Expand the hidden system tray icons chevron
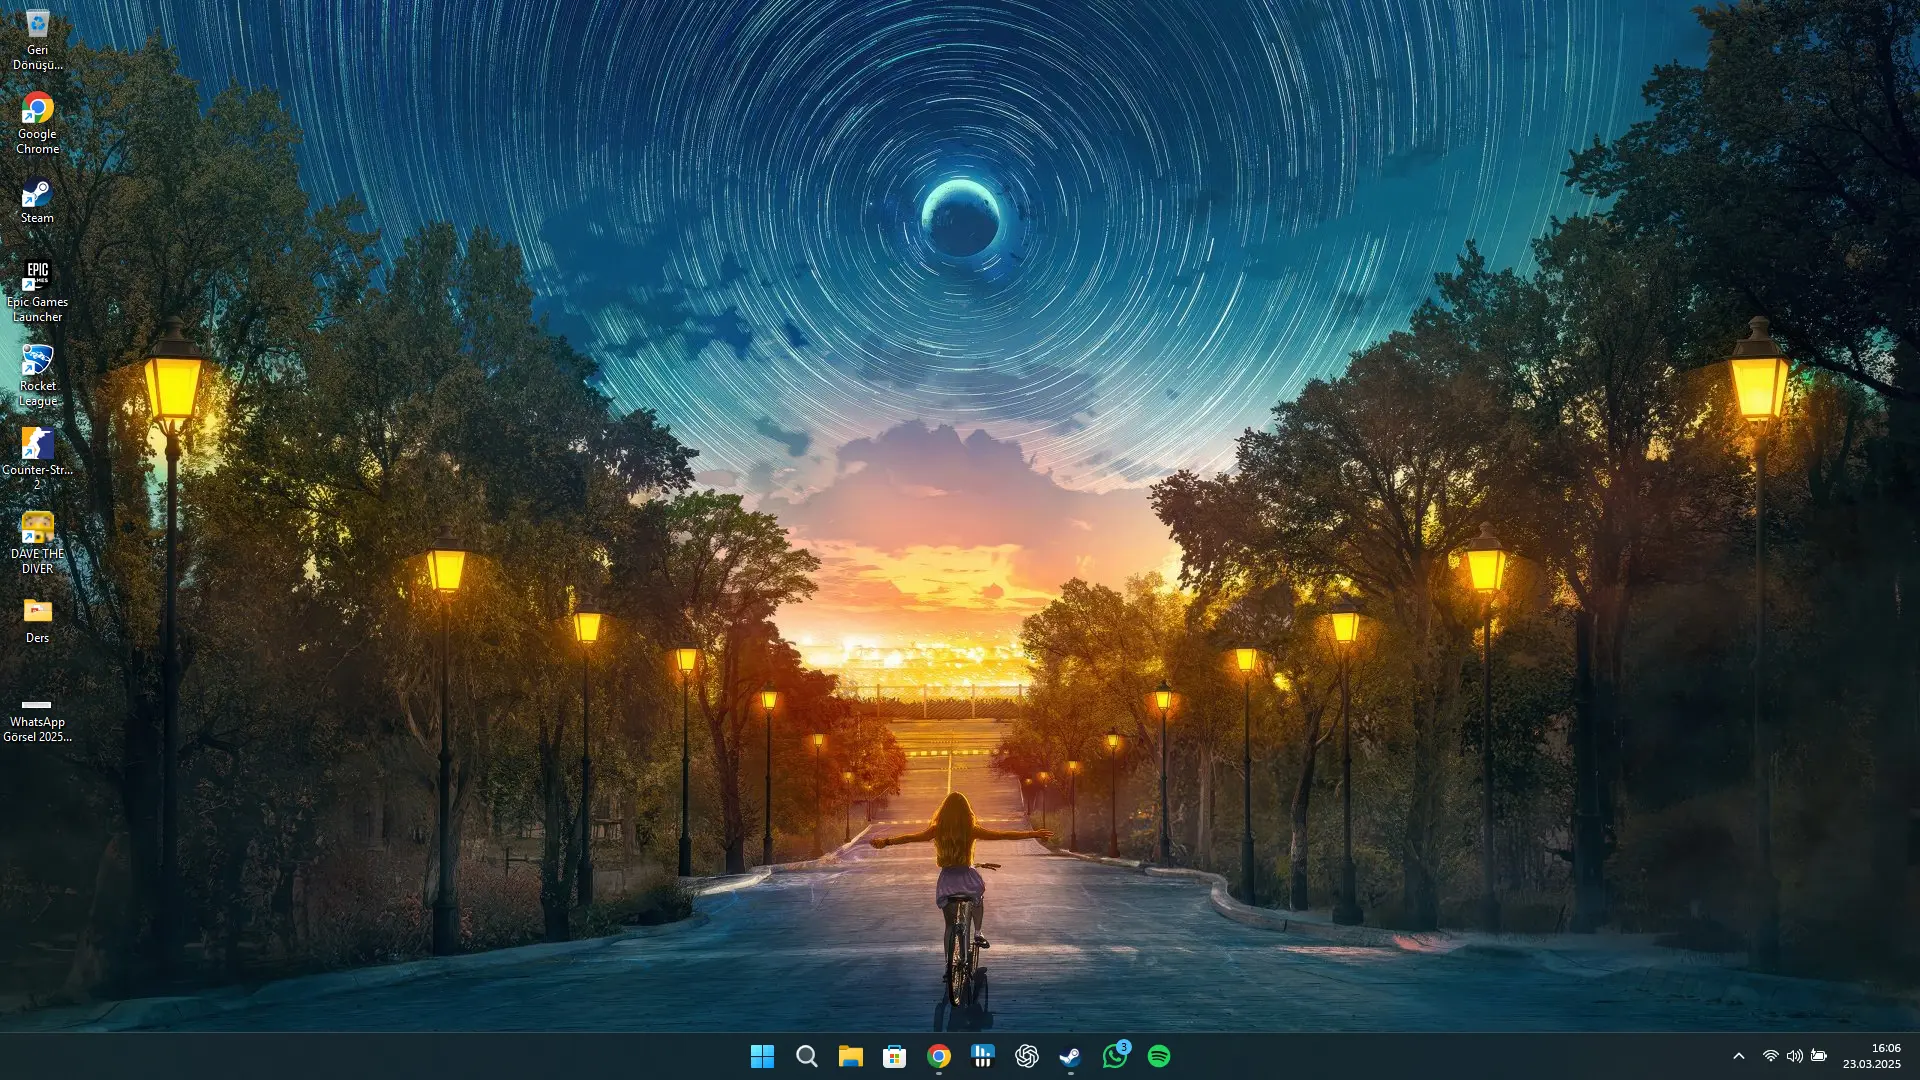Screen dimensions: 1920x1080 tap(1738, 1056)
